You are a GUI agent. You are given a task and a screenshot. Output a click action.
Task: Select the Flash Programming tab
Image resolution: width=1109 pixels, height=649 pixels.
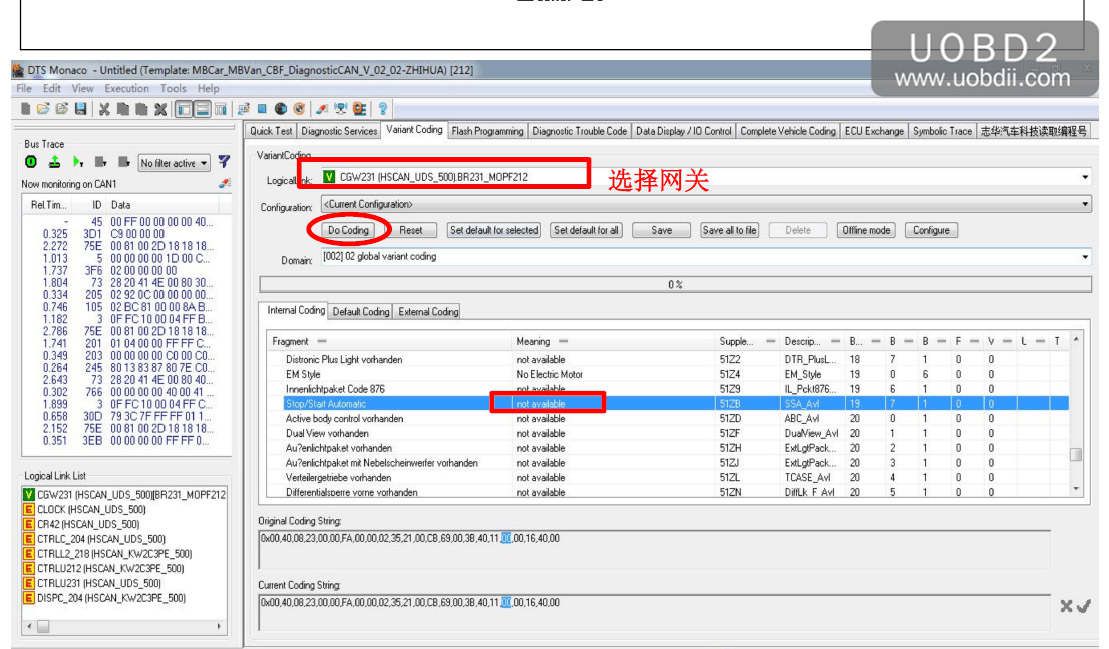(487, 131)
